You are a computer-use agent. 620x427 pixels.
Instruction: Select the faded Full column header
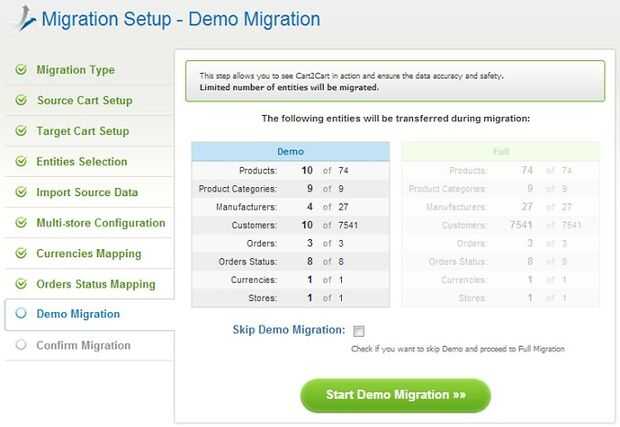point(501,151)
